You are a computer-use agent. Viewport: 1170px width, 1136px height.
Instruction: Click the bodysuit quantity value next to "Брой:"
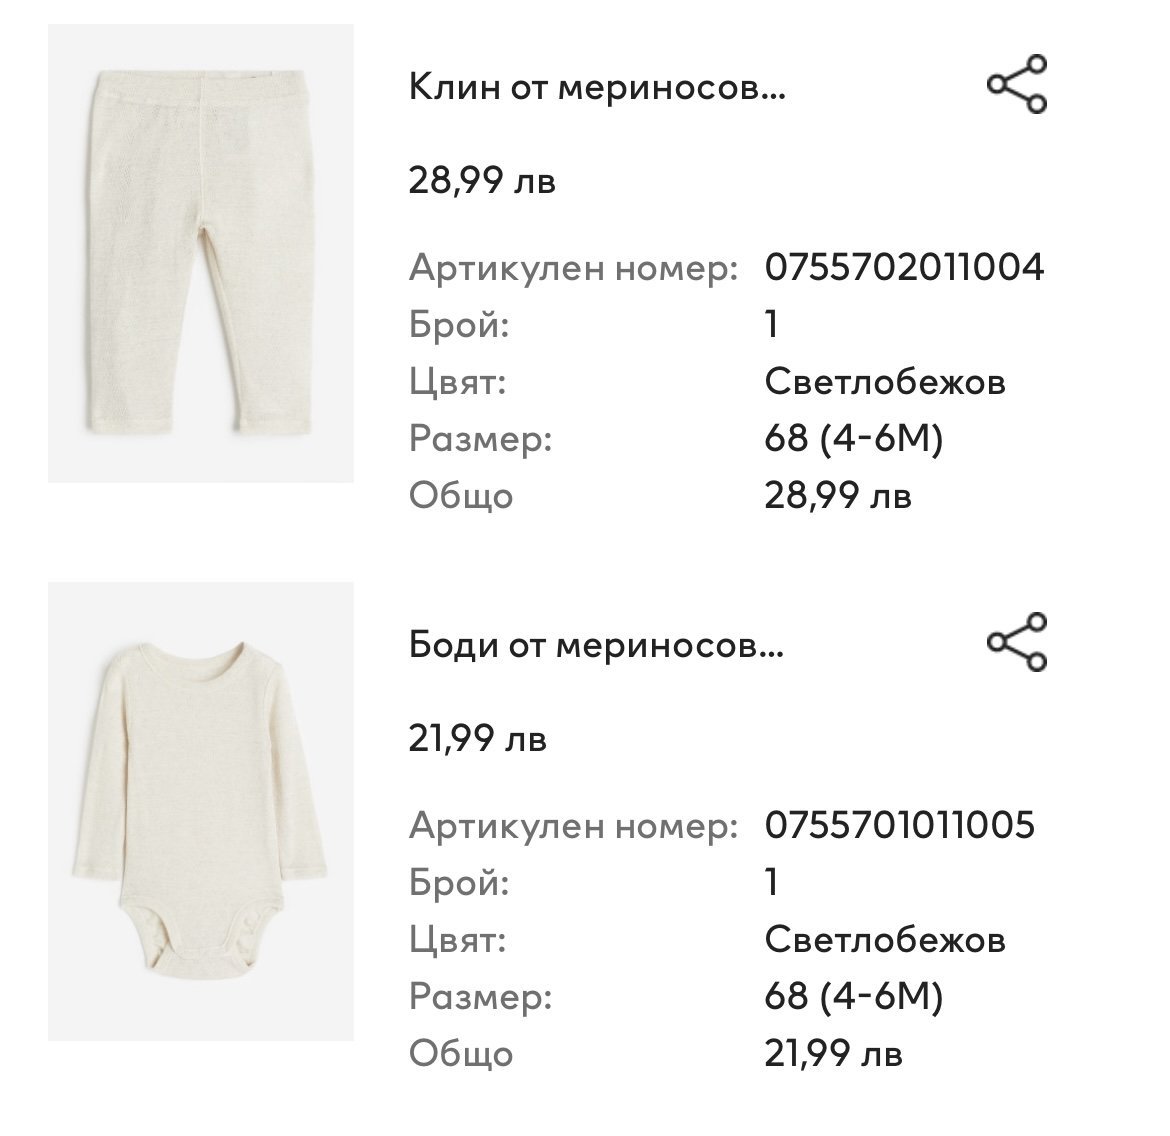771,883
